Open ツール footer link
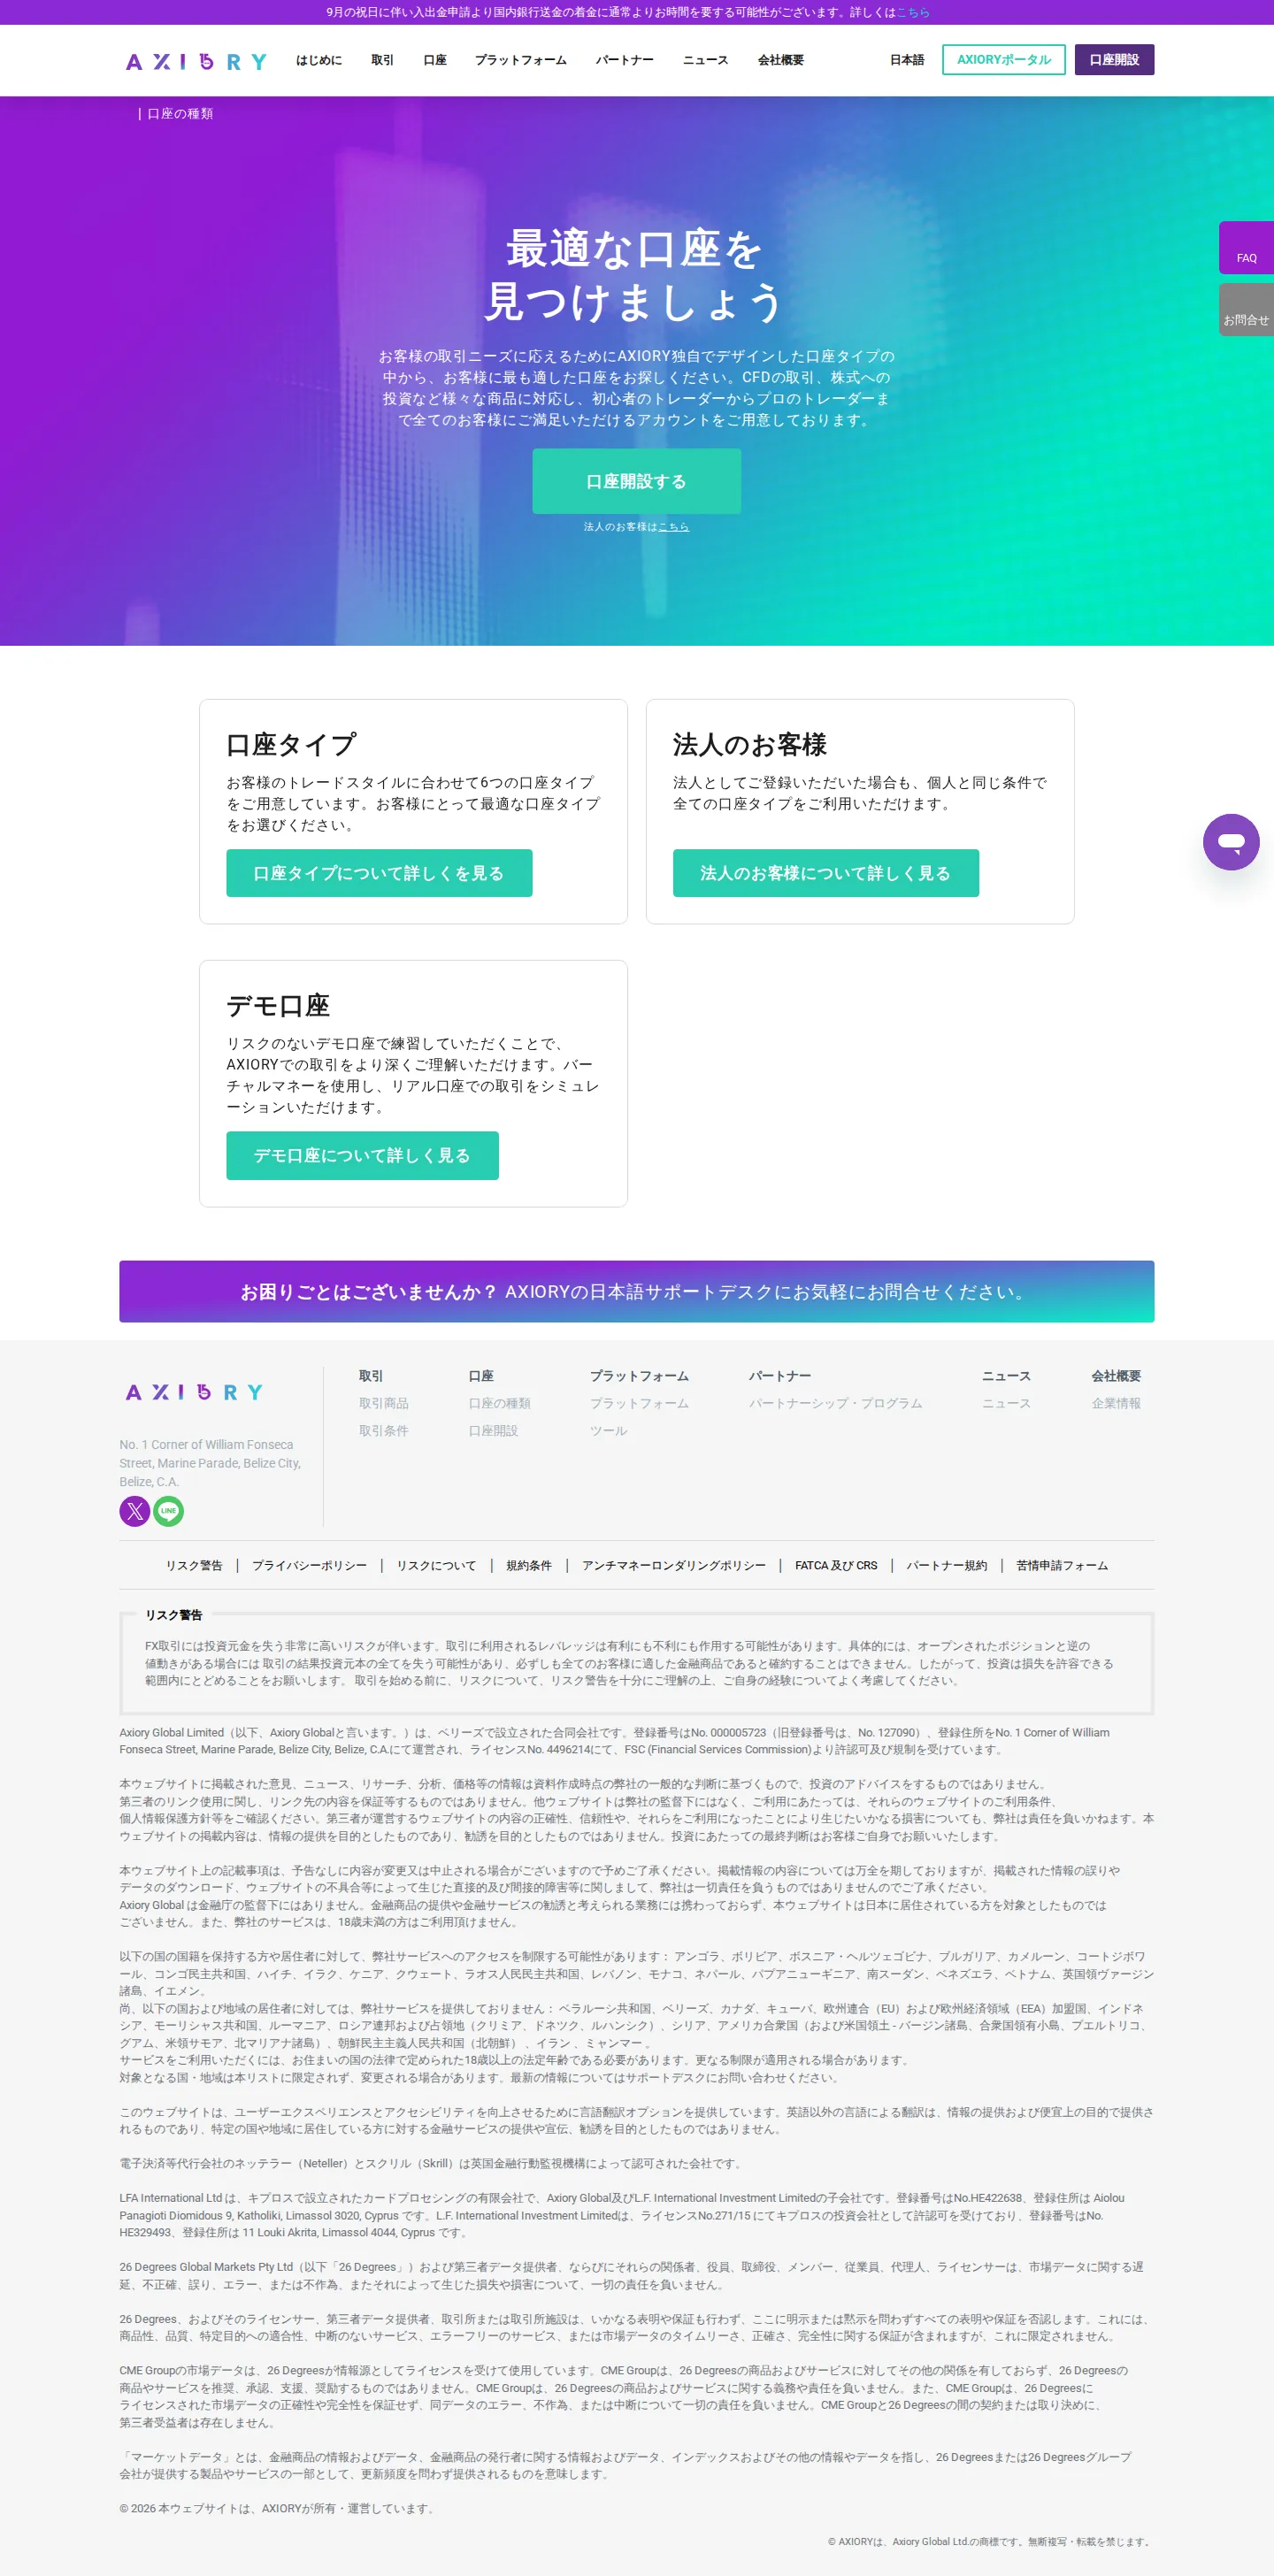 (x=609, y=1431)
